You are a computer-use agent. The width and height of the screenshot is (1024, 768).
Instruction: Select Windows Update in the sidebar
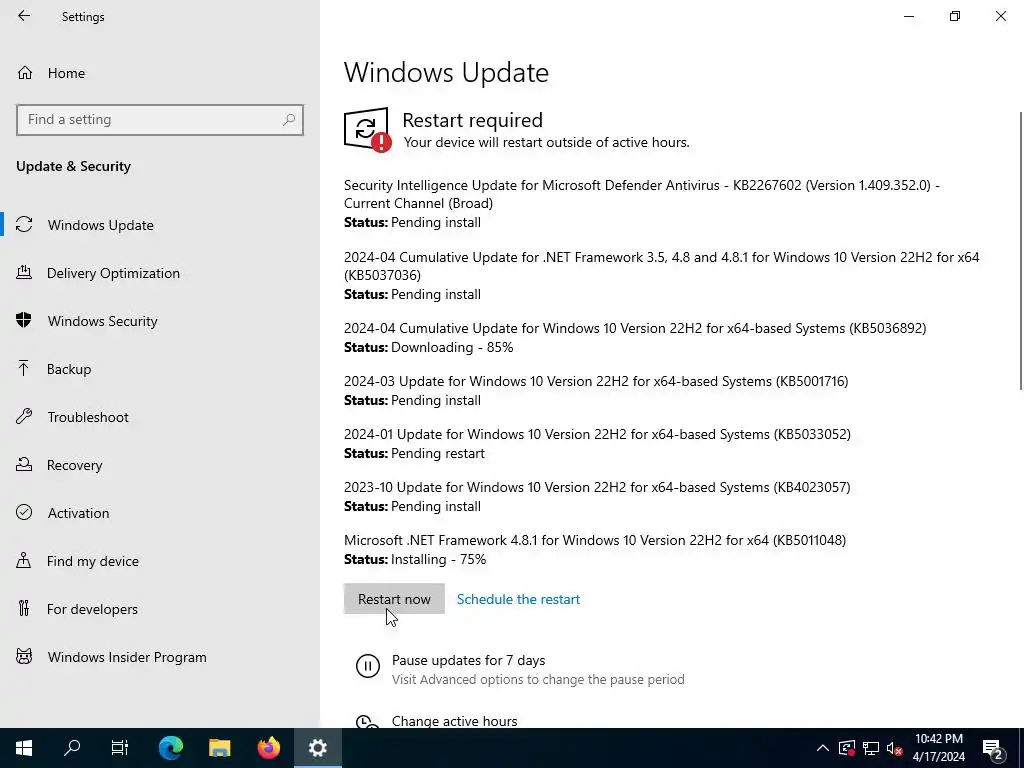tap(160, 225)
